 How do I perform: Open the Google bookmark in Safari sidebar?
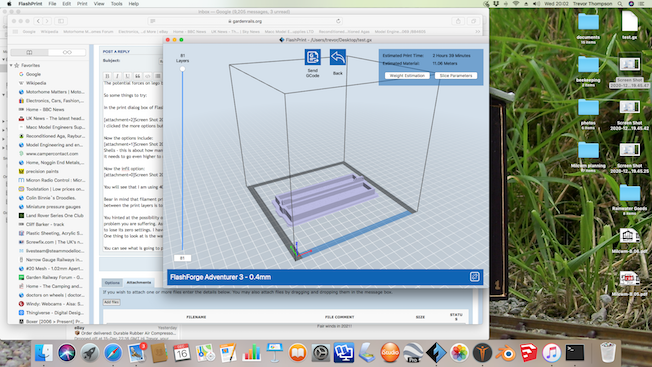[x=33, y=74]
